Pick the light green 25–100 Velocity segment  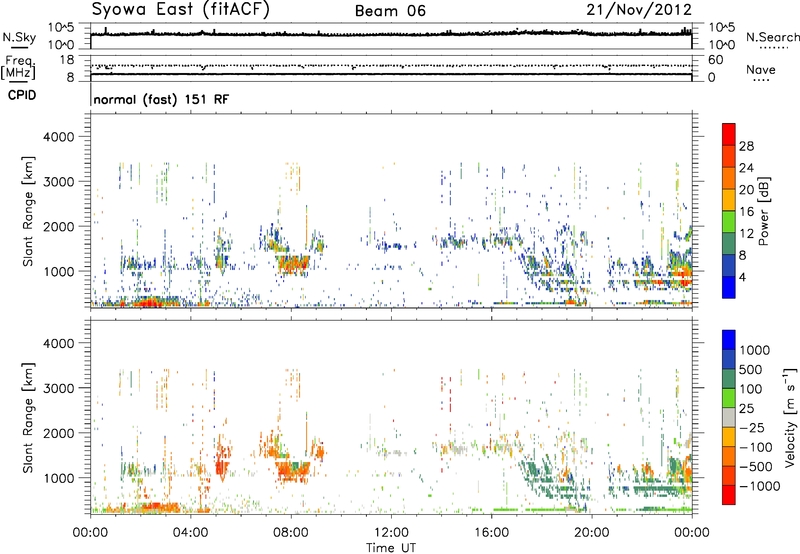[x=729, y=398]
